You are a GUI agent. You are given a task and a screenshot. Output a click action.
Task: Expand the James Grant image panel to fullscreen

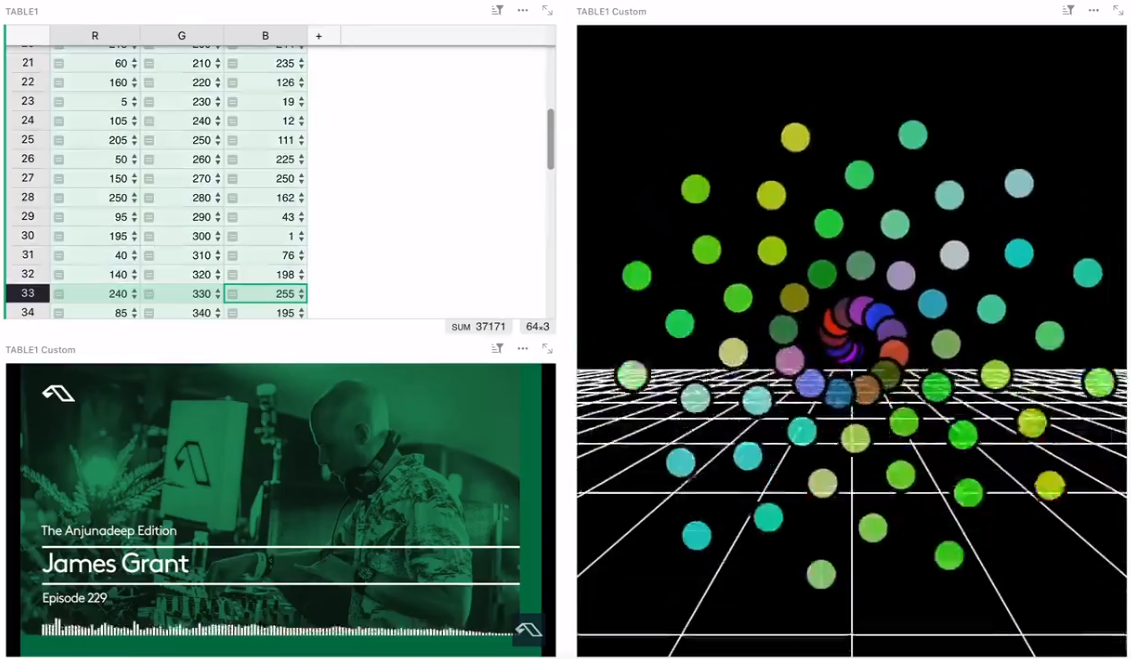[x=547, y=348]
